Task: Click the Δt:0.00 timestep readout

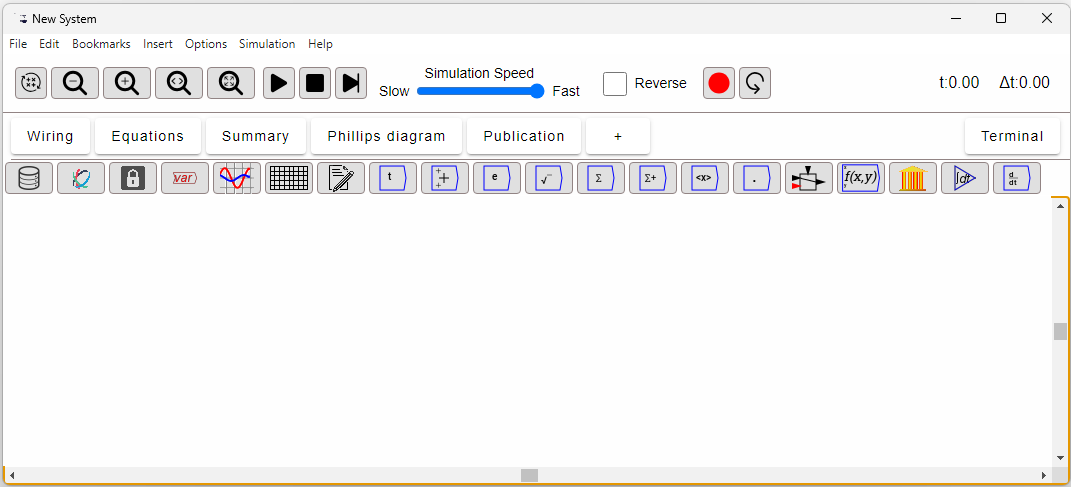Action: pos(1025,83)
